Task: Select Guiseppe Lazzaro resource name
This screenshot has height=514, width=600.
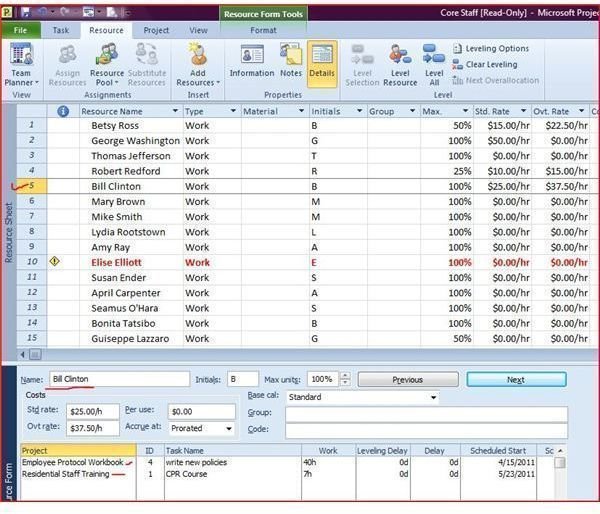Action: (x=130, y=339)
